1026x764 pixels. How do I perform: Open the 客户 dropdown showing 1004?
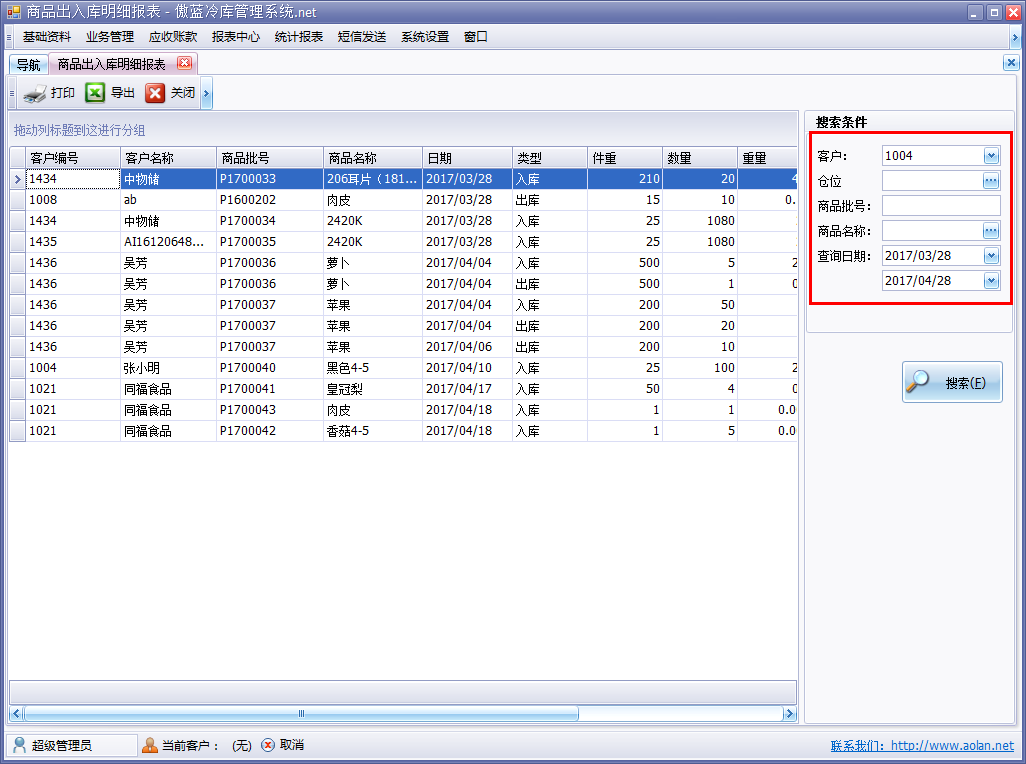point(991,155)
